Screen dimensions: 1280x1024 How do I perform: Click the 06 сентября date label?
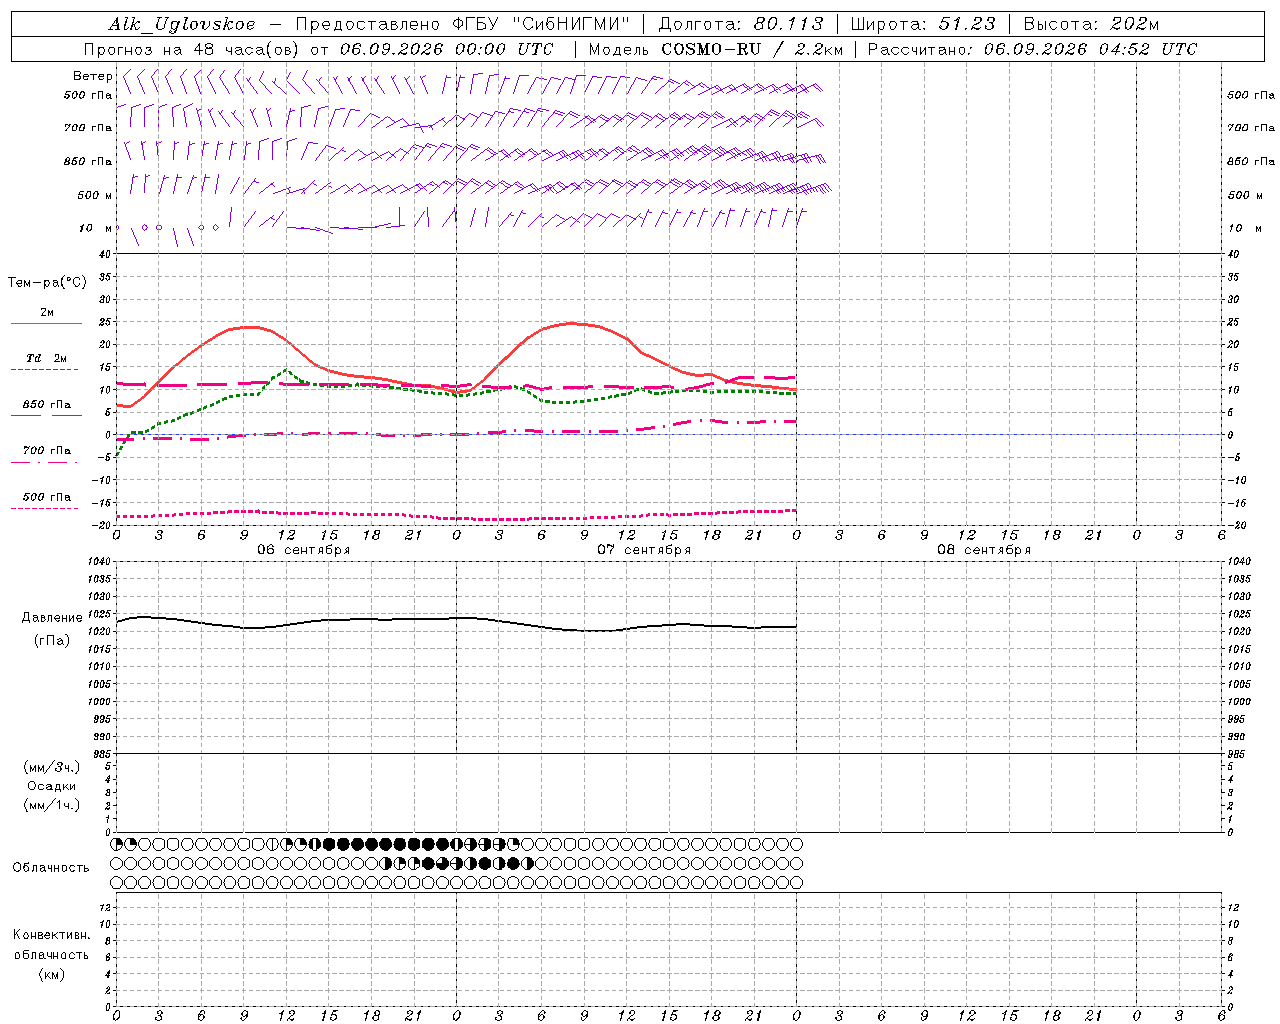304,550
